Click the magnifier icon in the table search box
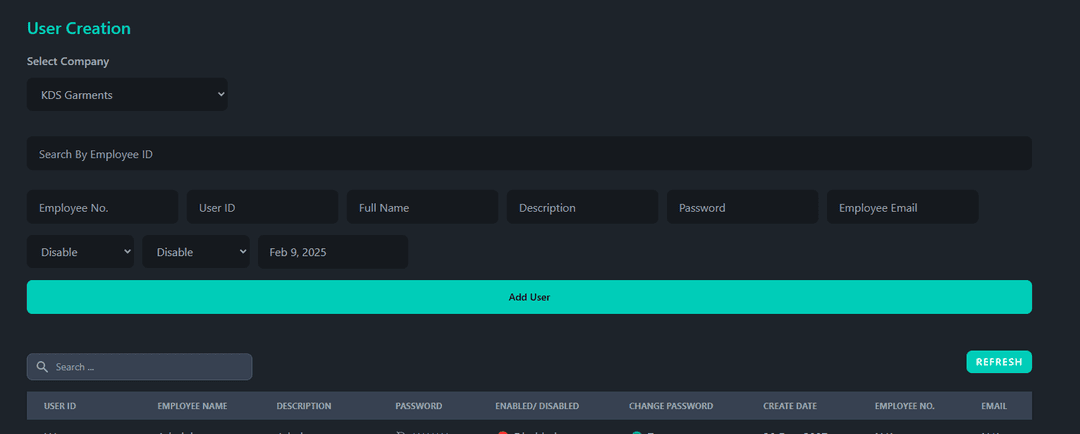 click(42, 367)
